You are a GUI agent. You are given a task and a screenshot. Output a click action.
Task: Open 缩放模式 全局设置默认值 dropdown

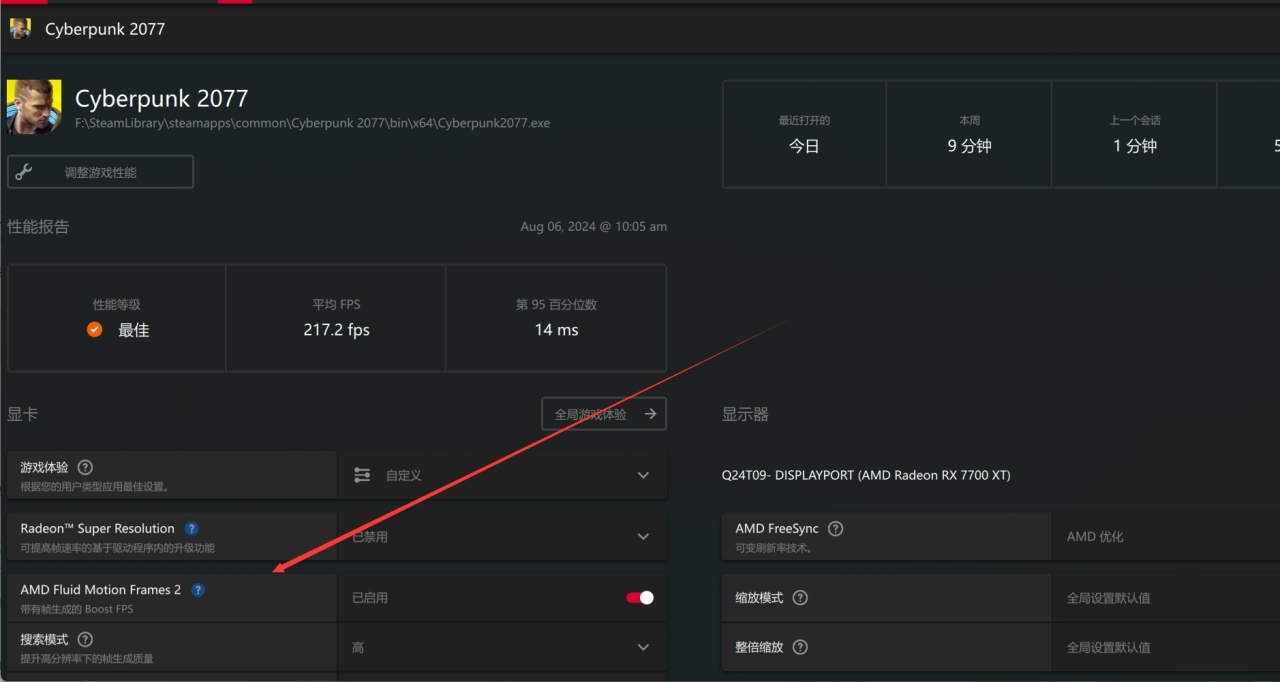click(x=1166, y=598)
